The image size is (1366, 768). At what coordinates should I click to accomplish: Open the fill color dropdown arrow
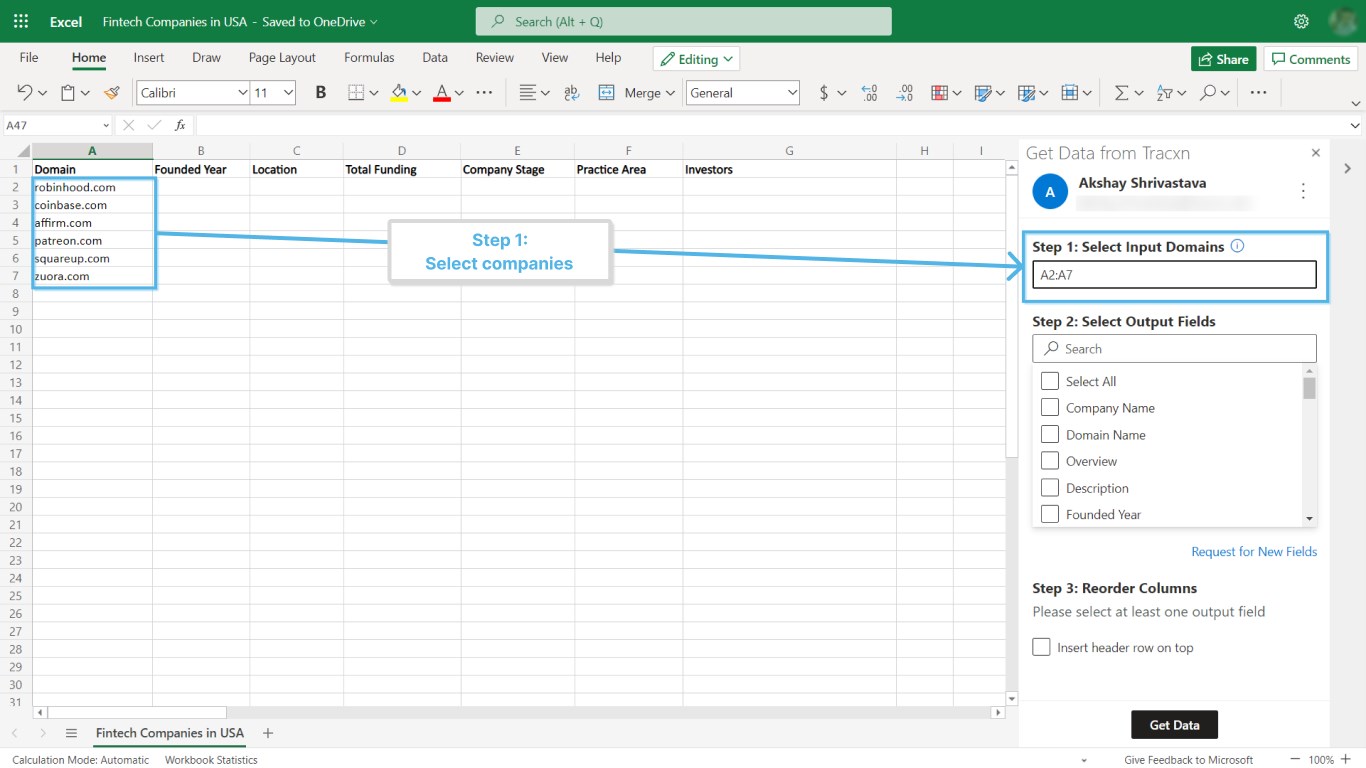[x=416, y=93]
